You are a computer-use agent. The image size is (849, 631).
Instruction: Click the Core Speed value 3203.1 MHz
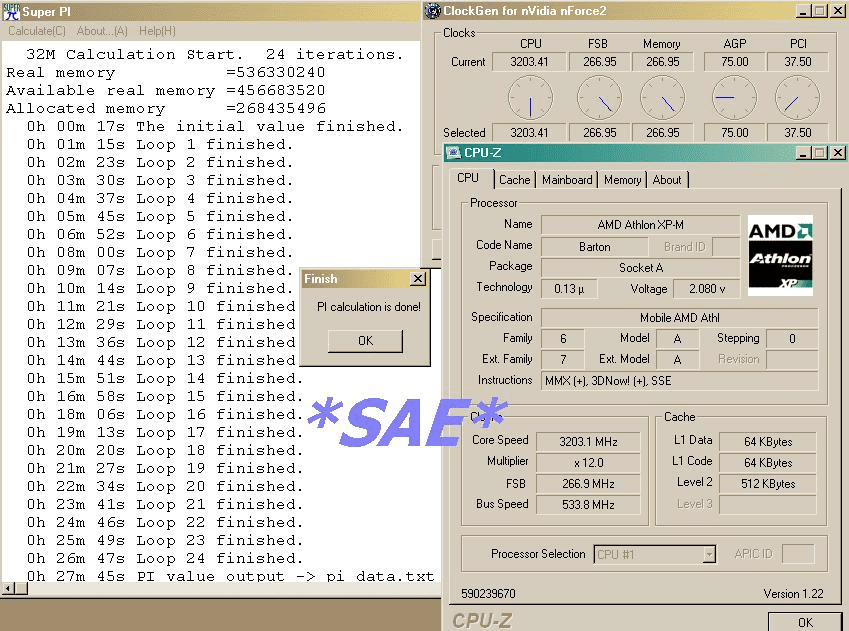click(x=588, y=441)
